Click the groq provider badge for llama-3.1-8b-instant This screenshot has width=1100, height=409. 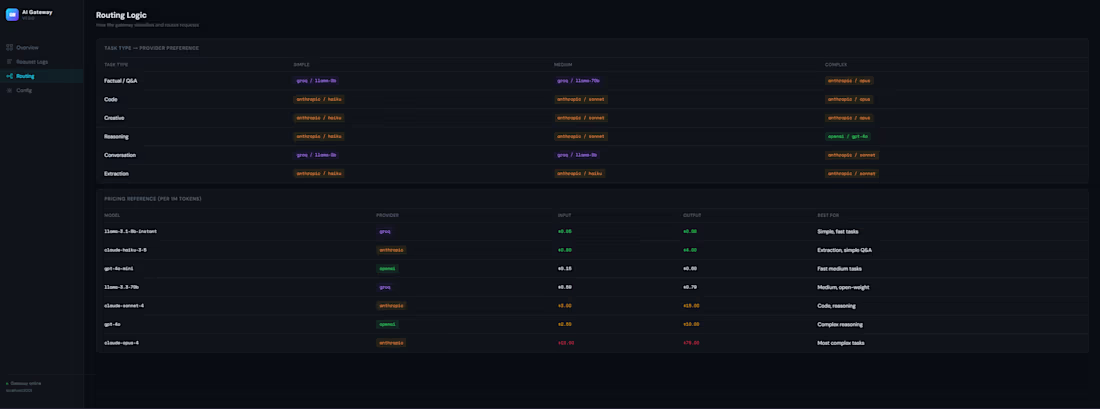[385, 232]
